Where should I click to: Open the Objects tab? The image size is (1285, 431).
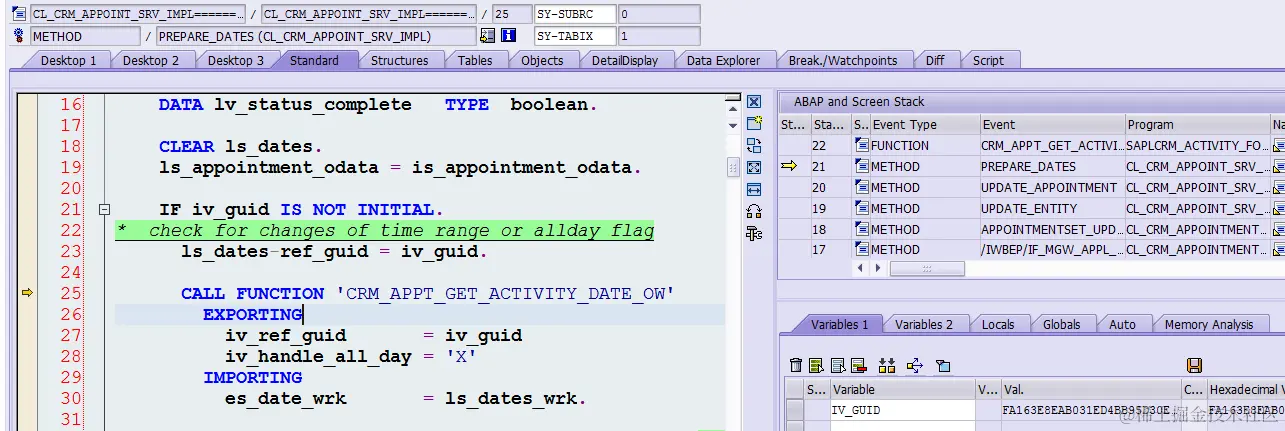(542, 60)
